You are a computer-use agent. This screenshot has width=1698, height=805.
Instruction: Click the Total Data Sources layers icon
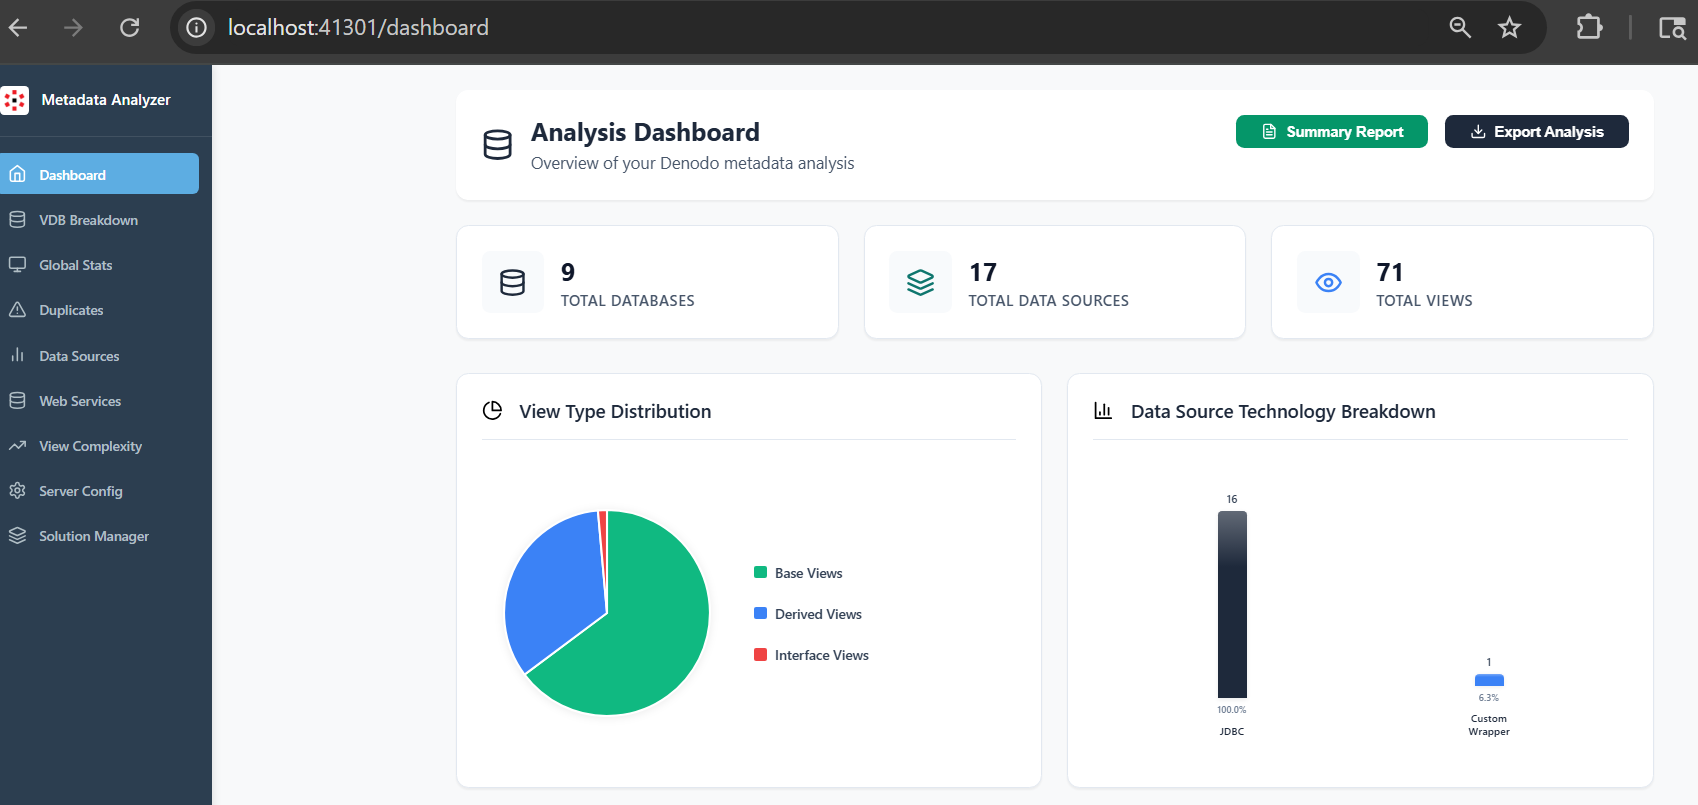(x=920, y=282)
